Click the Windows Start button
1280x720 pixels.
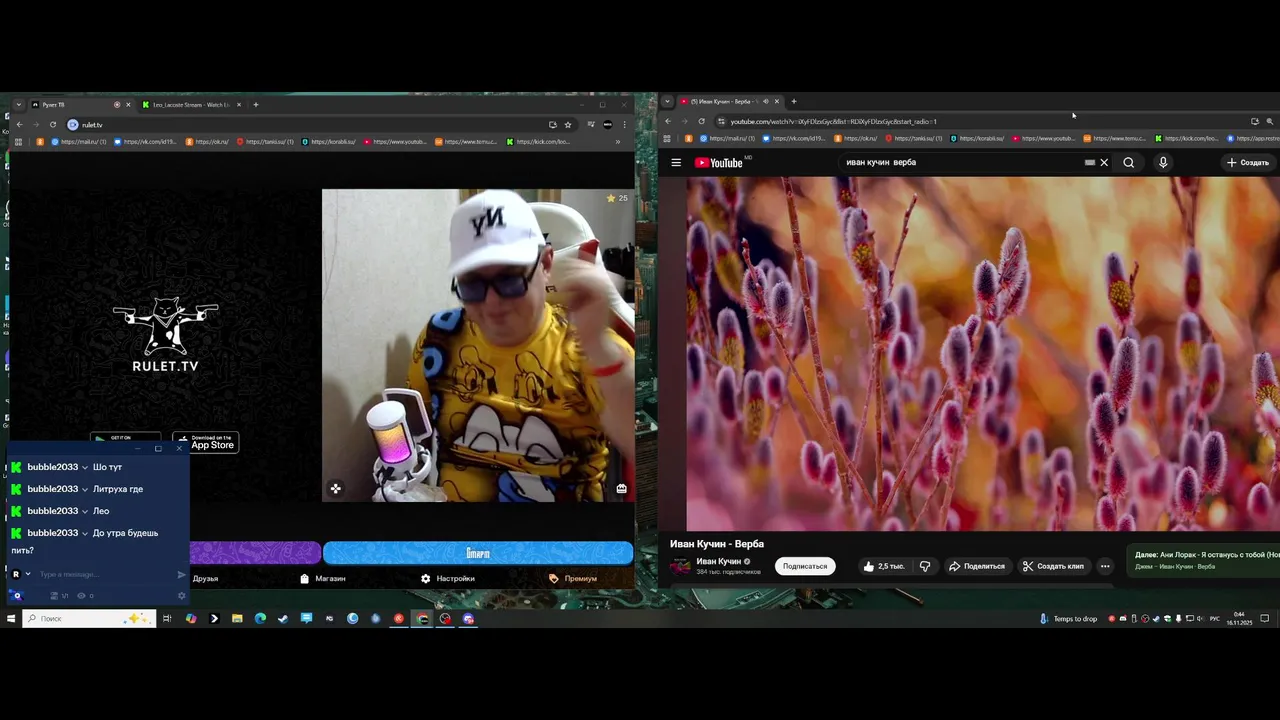pos(11,619)
